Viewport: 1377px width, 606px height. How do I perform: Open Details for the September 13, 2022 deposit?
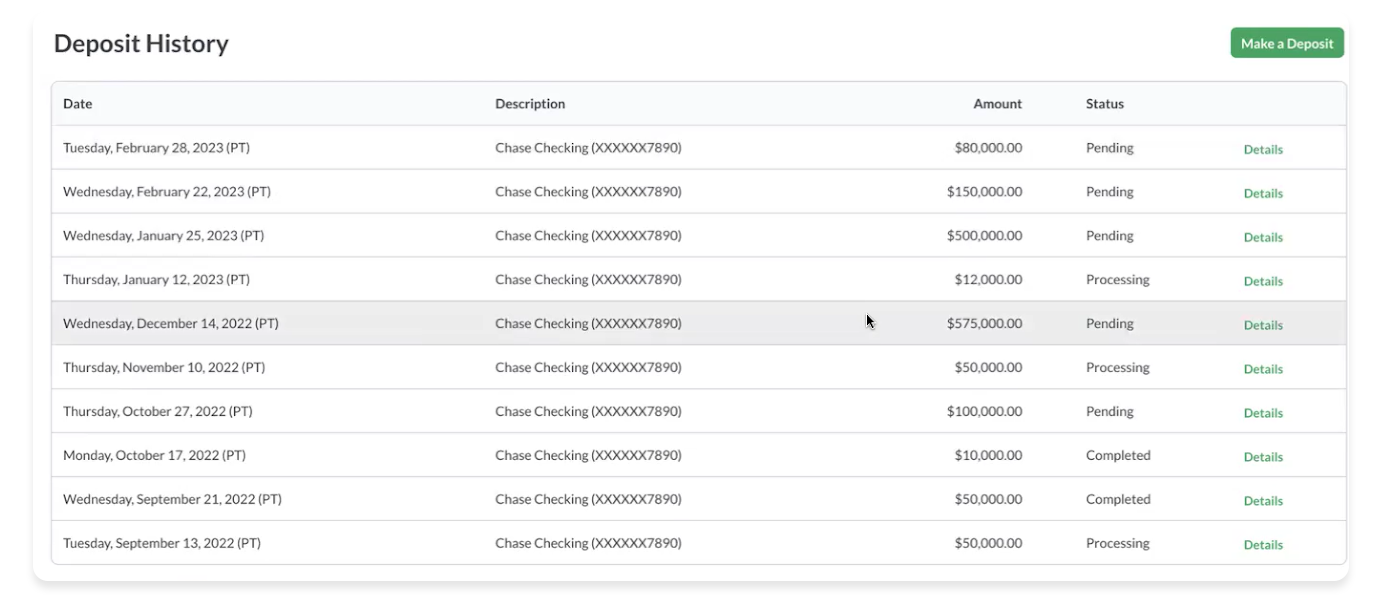(1262, 544)
